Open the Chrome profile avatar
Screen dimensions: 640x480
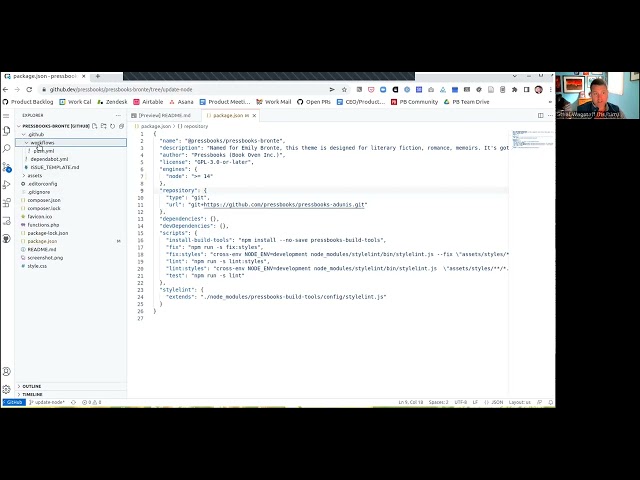[x=538, y=89]
